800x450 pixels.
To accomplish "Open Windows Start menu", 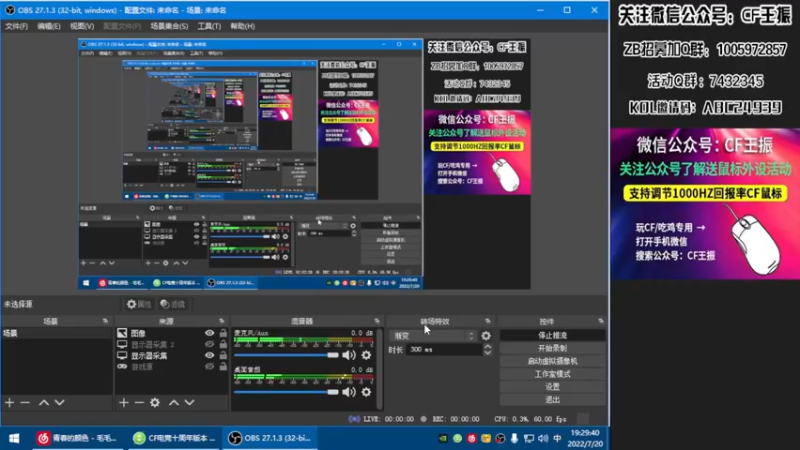I will coord(14,438).
